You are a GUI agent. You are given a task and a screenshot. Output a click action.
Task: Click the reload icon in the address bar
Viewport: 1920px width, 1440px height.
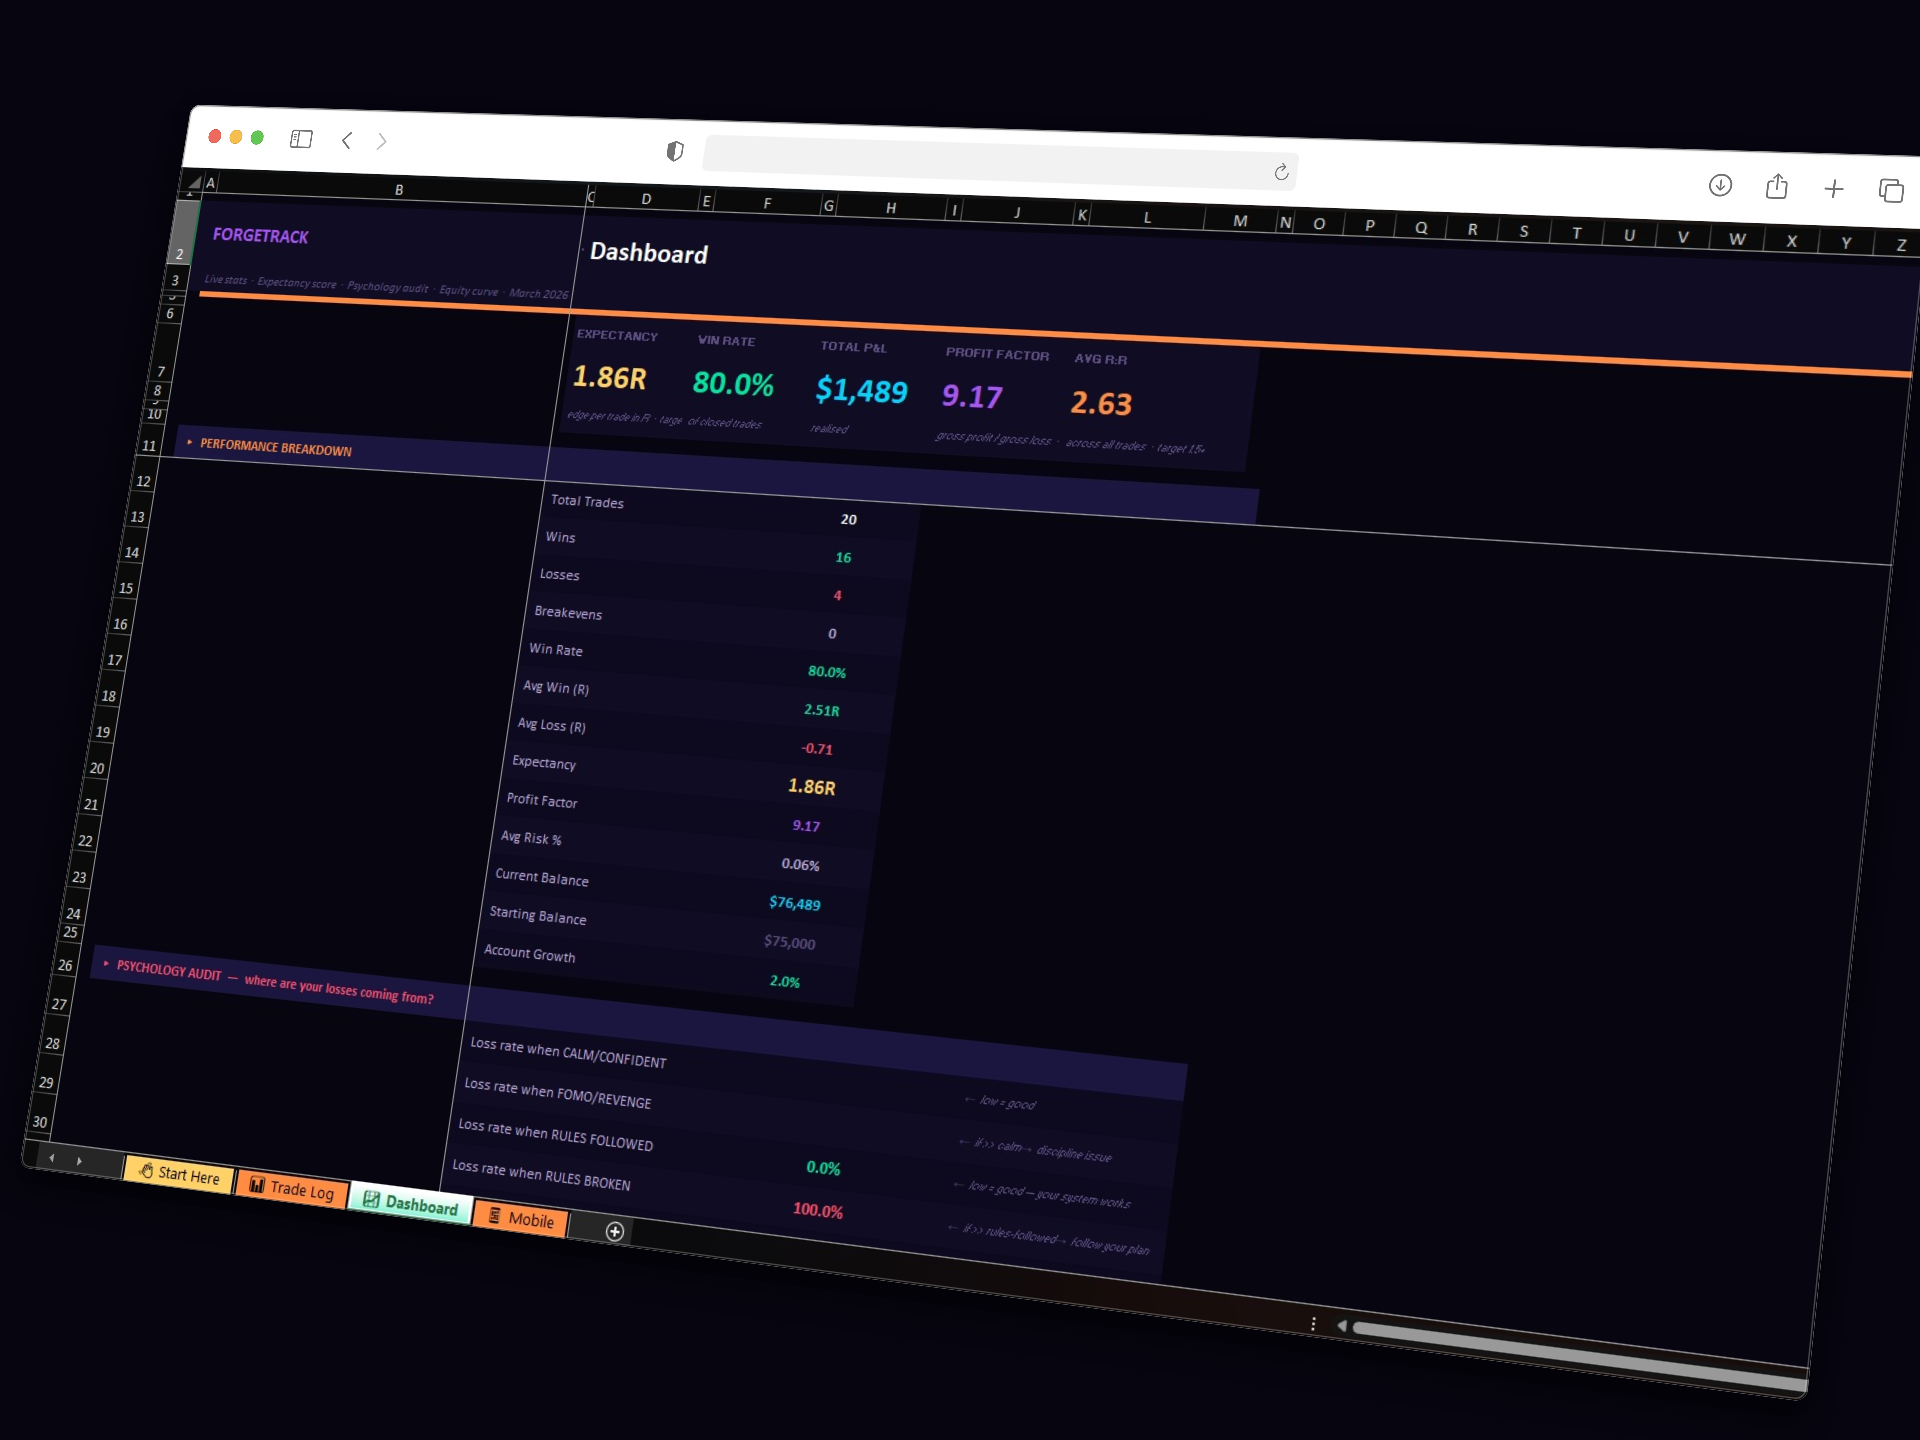pos(1283,171)
